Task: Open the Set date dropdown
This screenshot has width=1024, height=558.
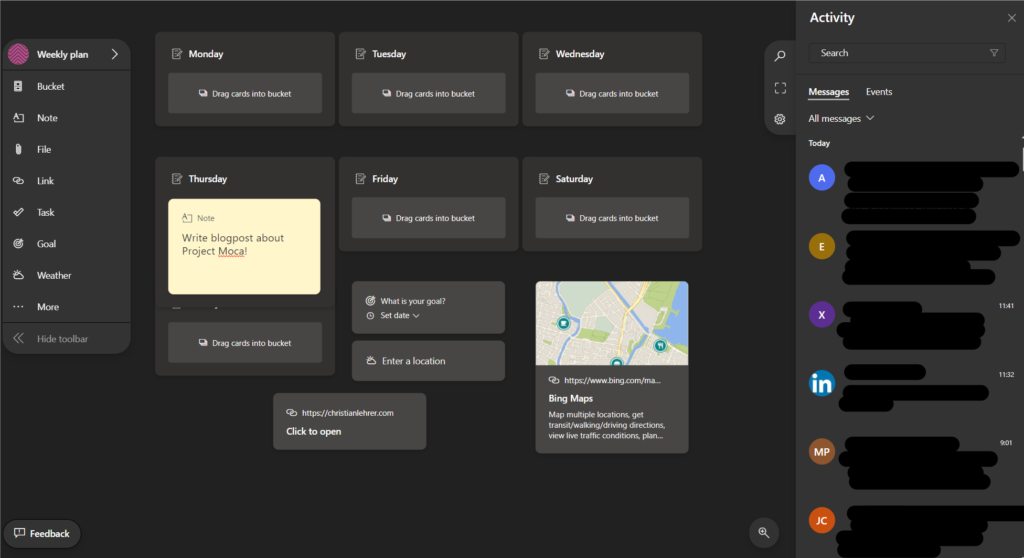Action: 400,316
